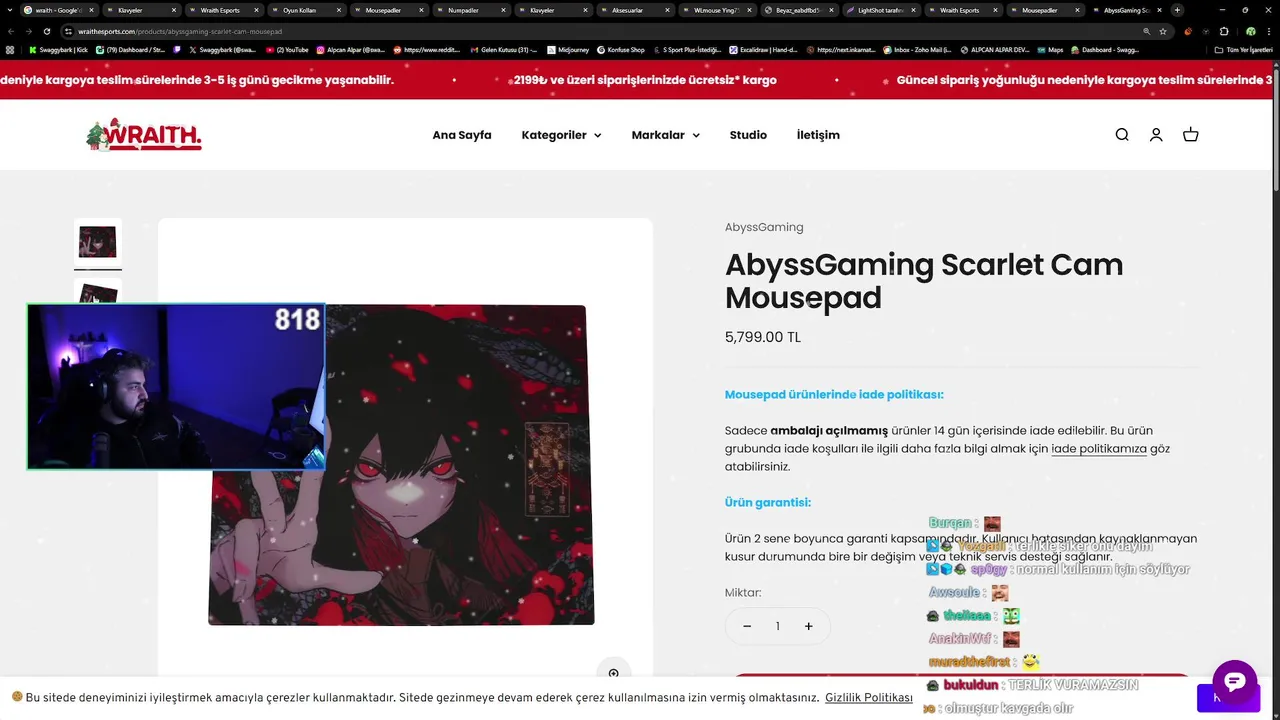Increase quantity with the plus button
This screenshot has width=1280, height=720.
coord(808,626)
